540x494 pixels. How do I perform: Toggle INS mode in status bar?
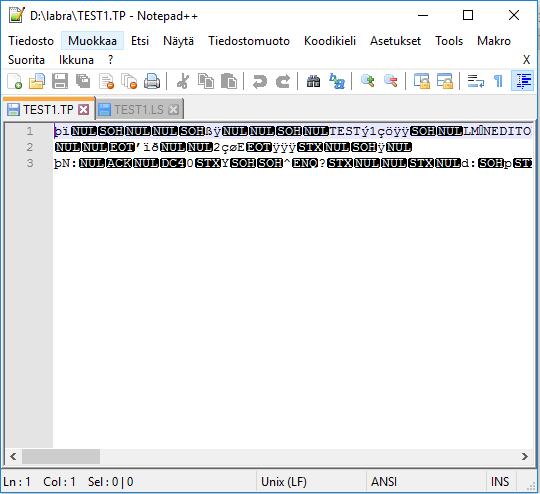point(500,481)
